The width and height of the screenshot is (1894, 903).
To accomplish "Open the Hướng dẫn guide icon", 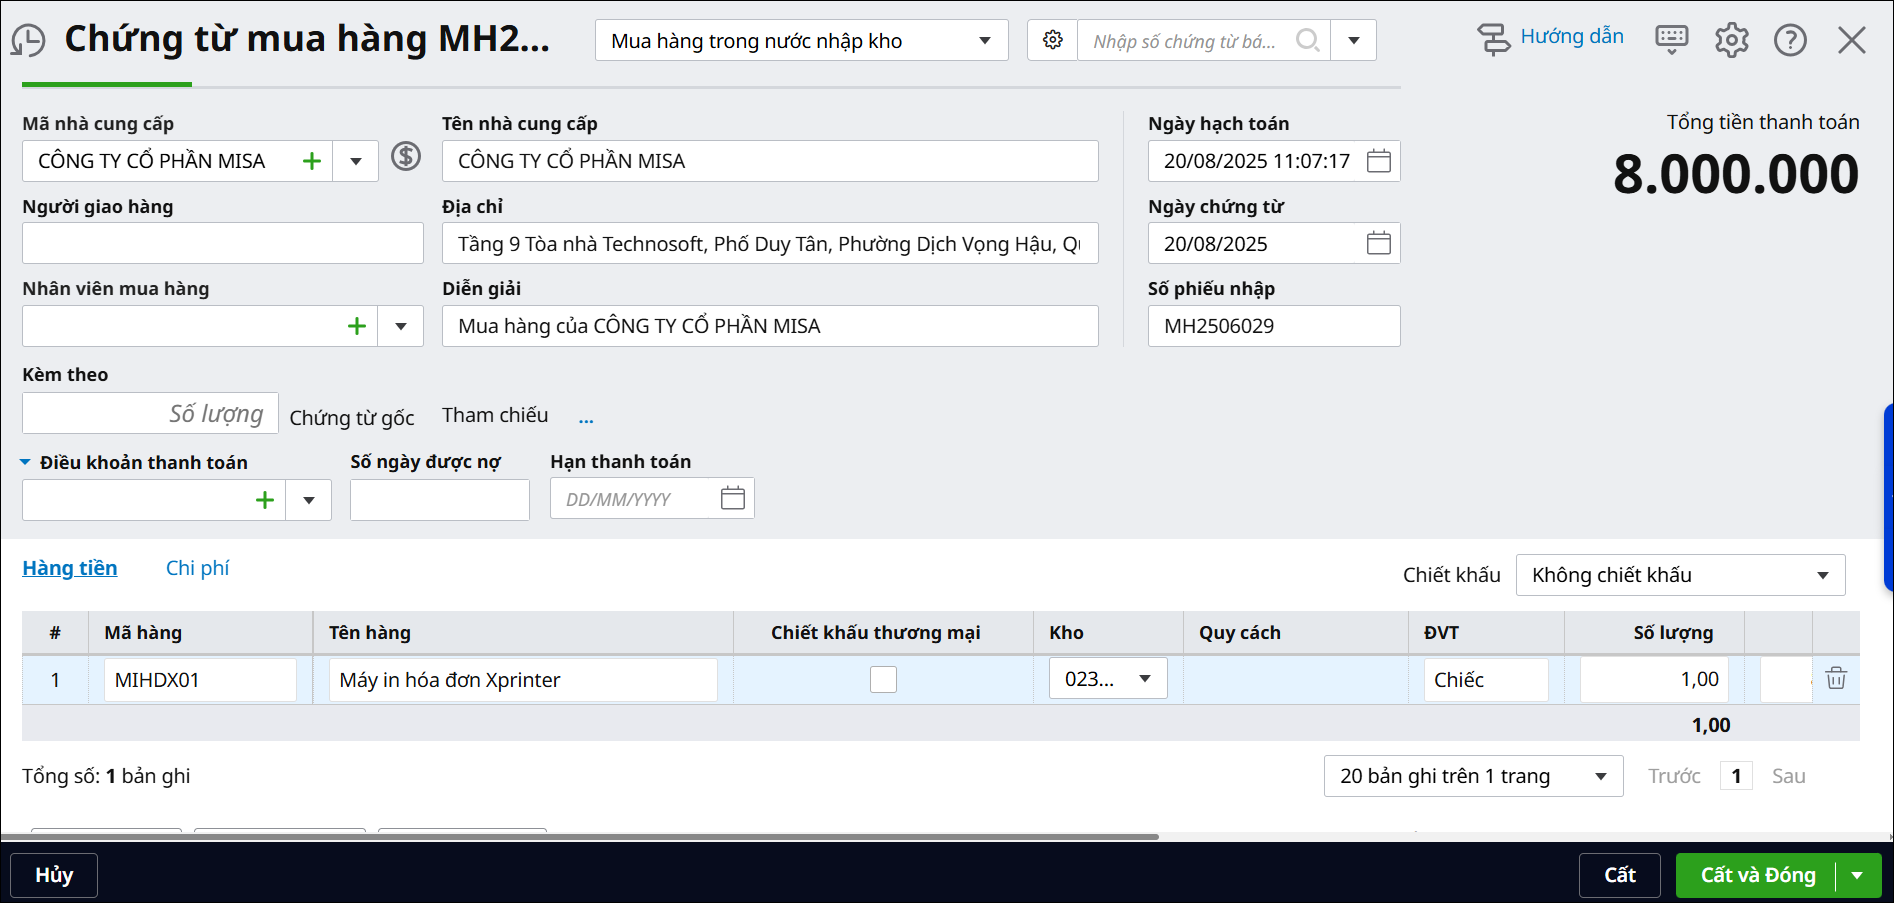I will point(1494,39).
